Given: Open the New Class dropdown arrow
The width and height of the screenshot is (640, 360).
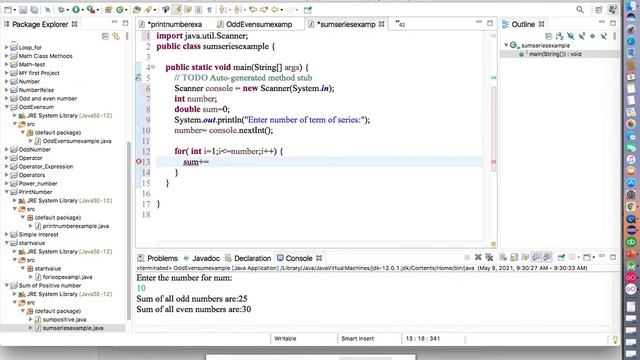Looking at the screenshot, I should (126, 10).
